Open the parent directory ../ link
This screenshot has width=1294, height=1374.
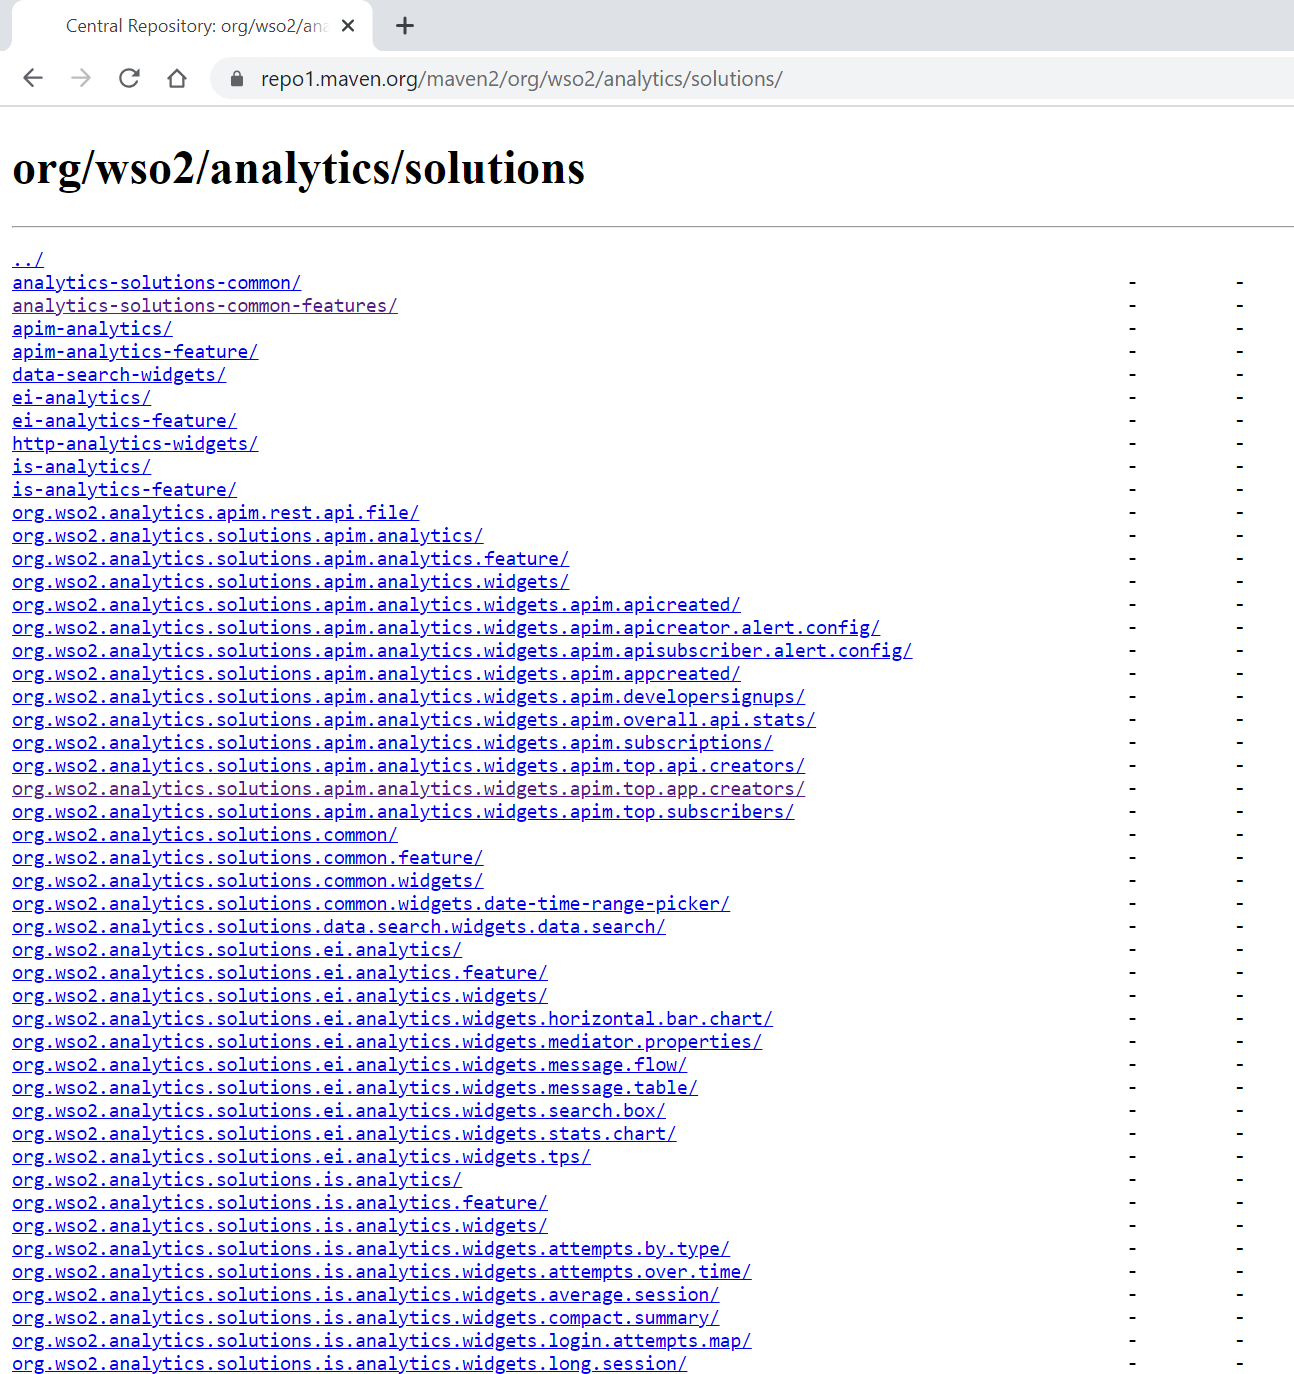tap(28, 260)
